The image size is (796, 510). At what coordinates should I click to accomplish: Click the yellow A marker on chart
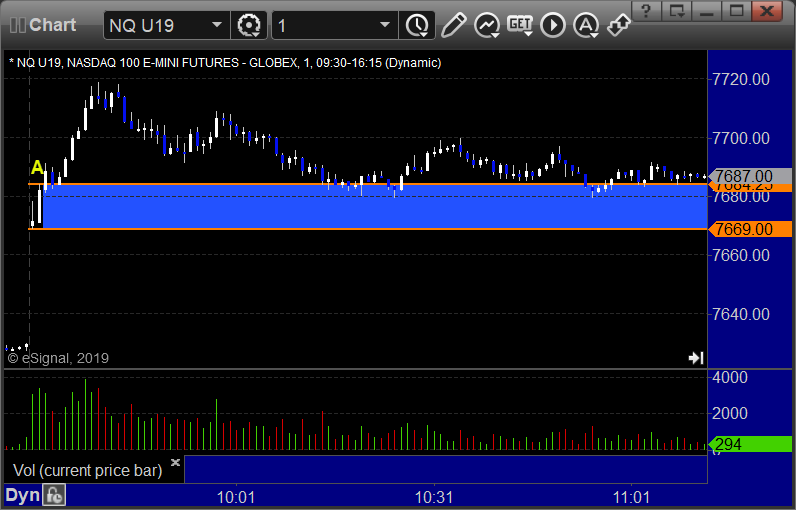click(37, 167)
